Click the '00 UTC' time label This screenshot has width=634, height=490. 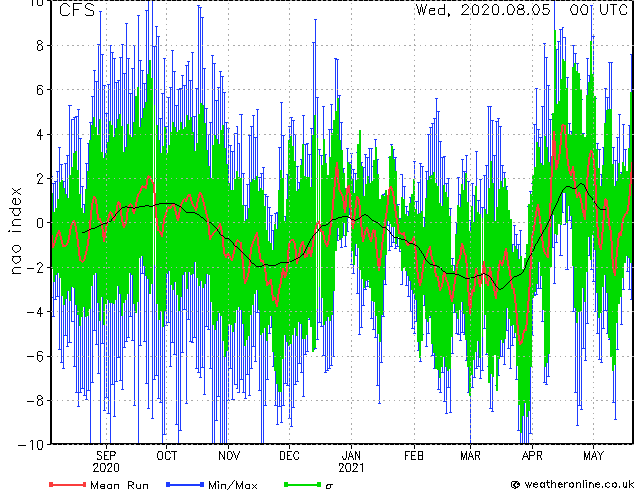click(x=598, y=9)
